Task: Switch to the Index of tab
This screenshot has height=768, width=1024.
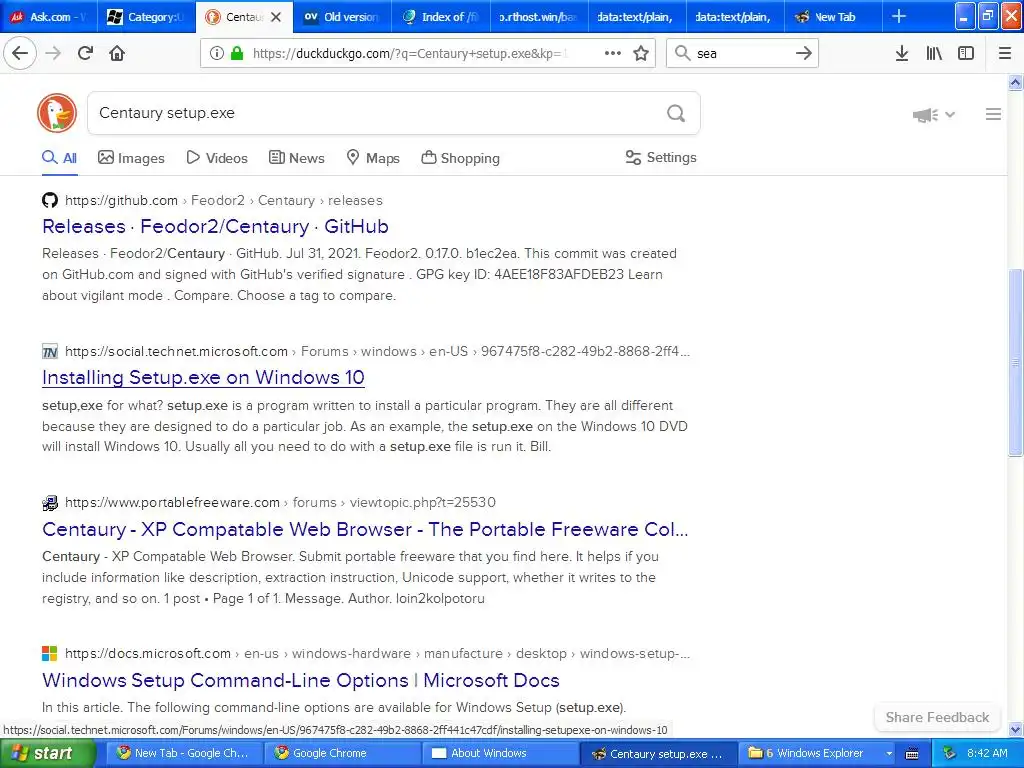Action: click(441, 16)
